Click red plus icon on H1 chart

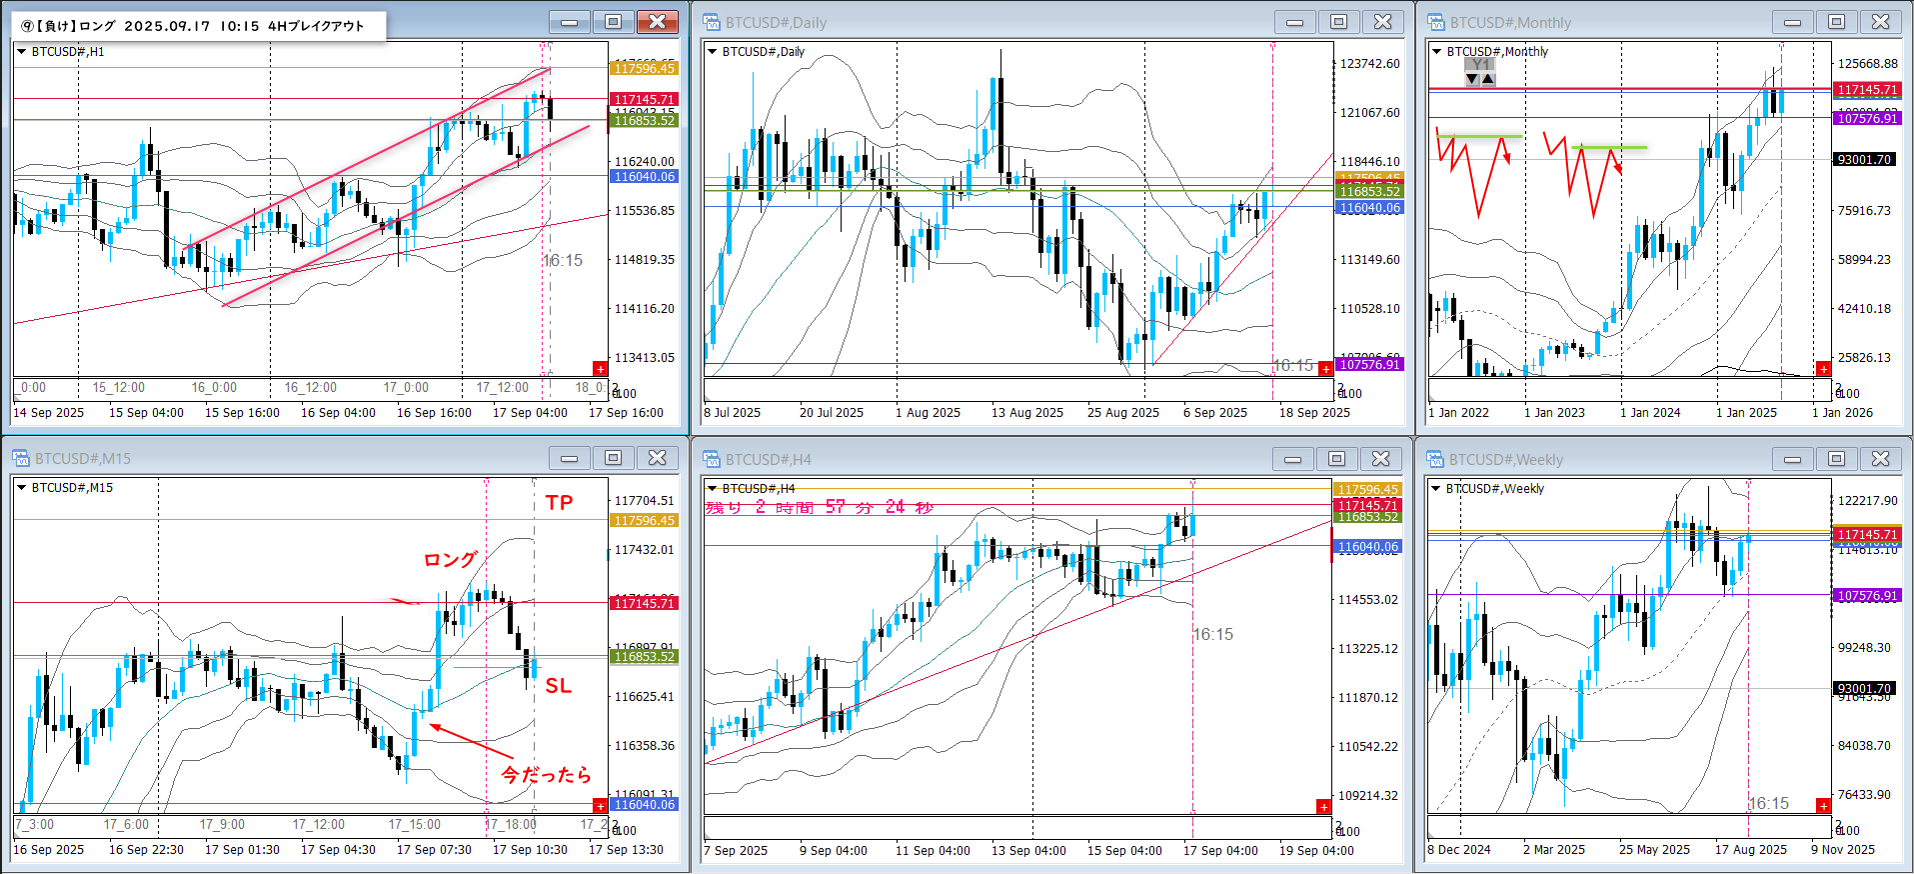tap(600, 369)
